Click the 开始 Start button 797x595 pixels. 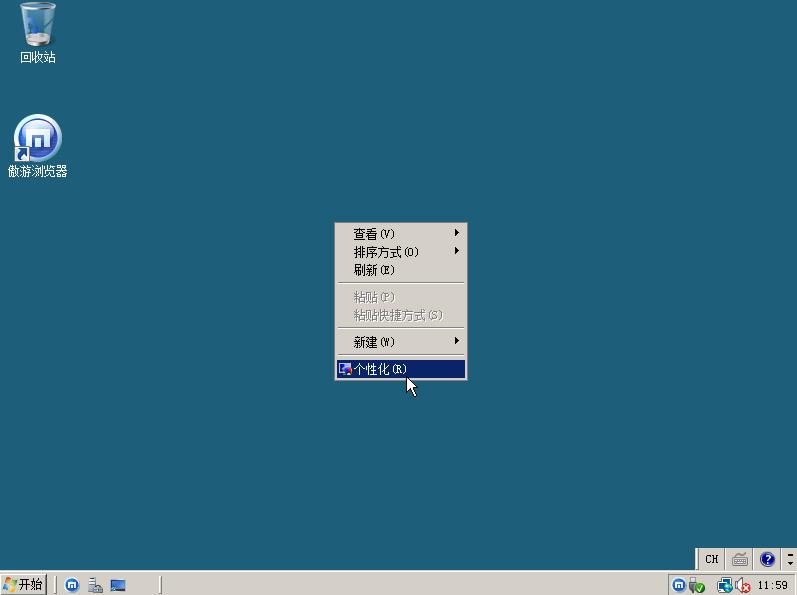click(x=24, y=585)
